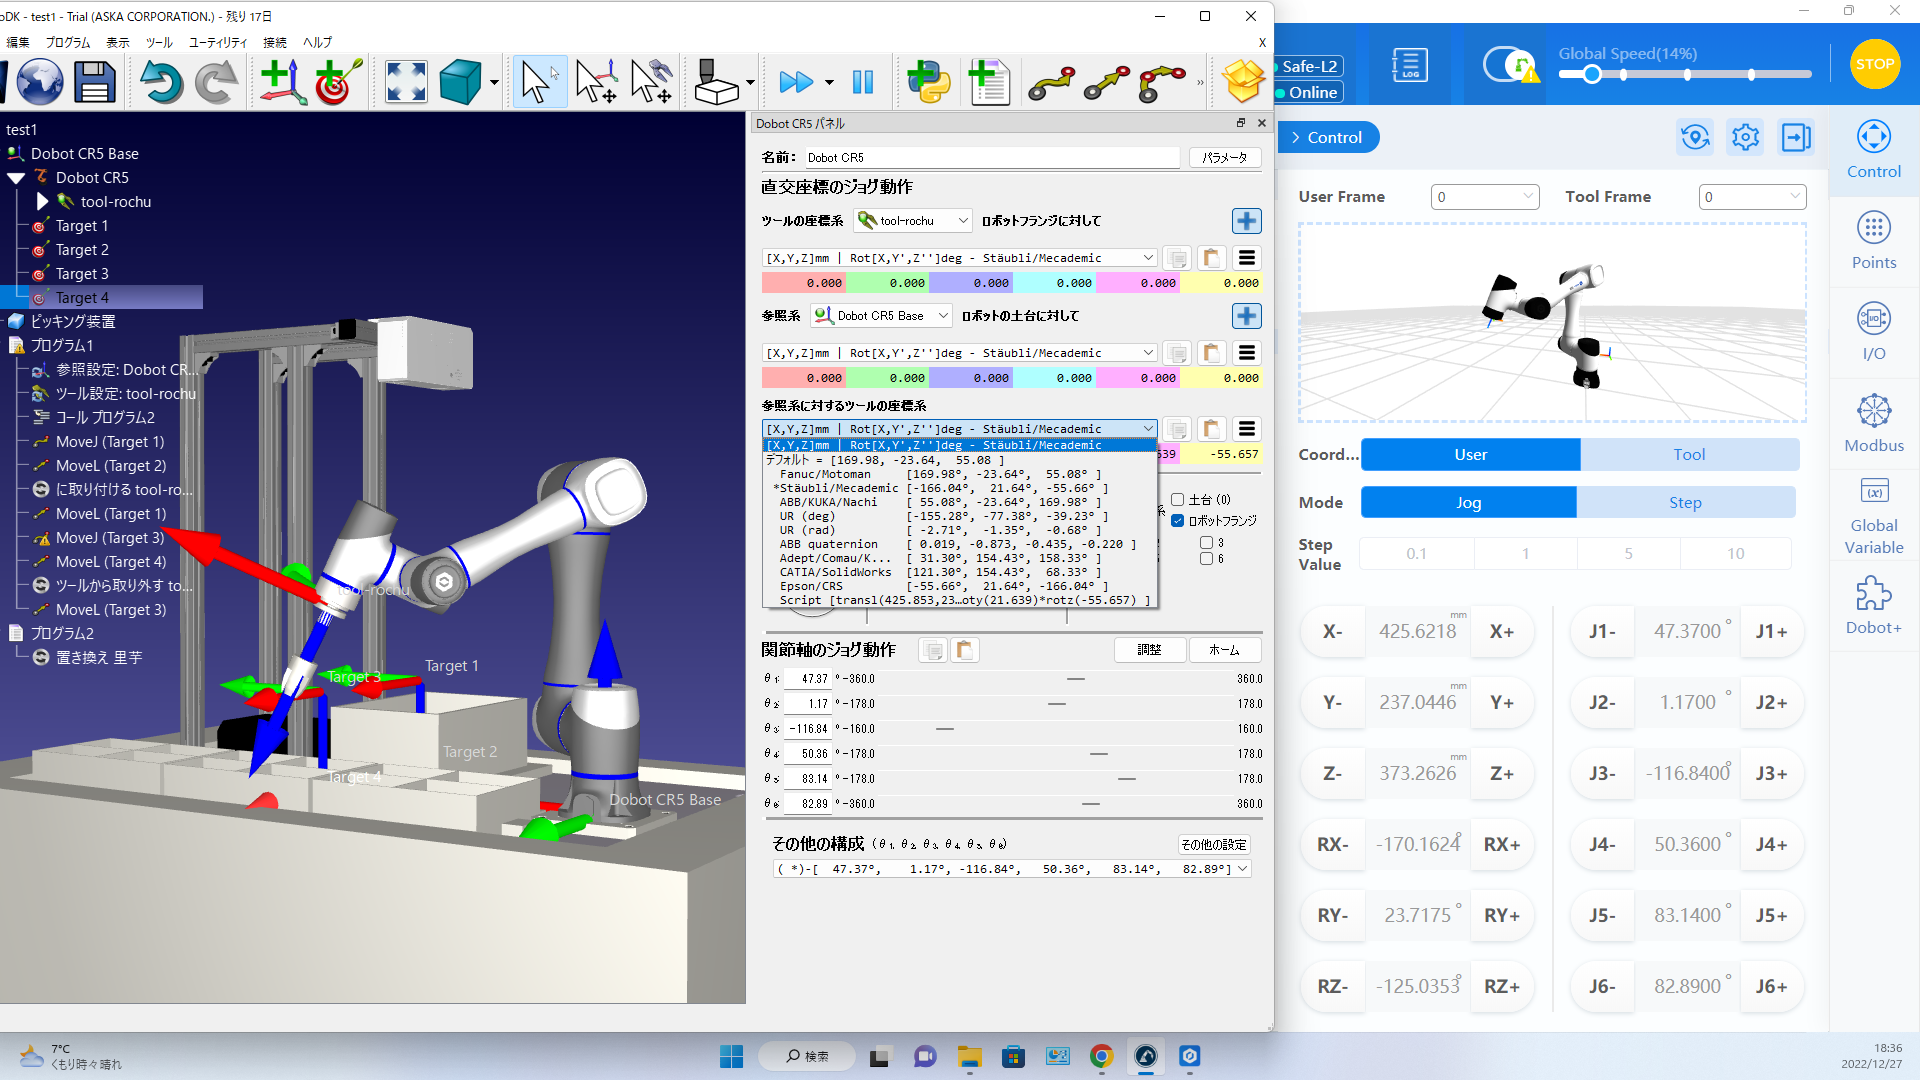The height and width of the screenshot is (1080, 1920).
Task: Click the 調整 button
Action: coord(1149,650)
